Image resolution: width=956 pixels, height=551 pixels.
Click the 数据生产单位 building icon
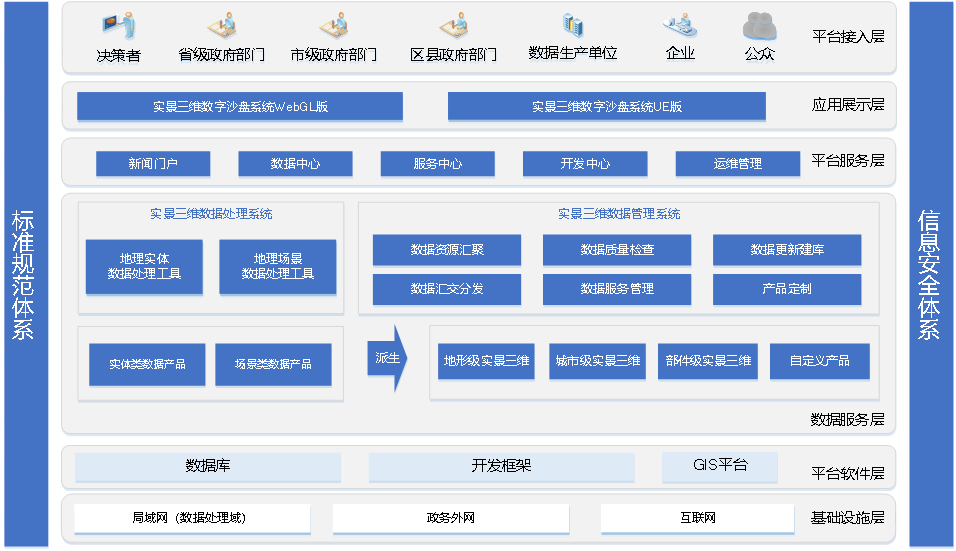(573, 25)
